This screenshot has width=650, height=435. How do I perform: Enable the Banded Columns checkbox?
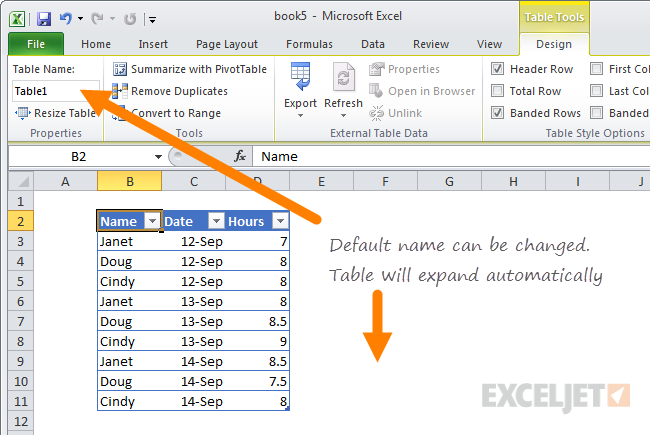point(597,112)
